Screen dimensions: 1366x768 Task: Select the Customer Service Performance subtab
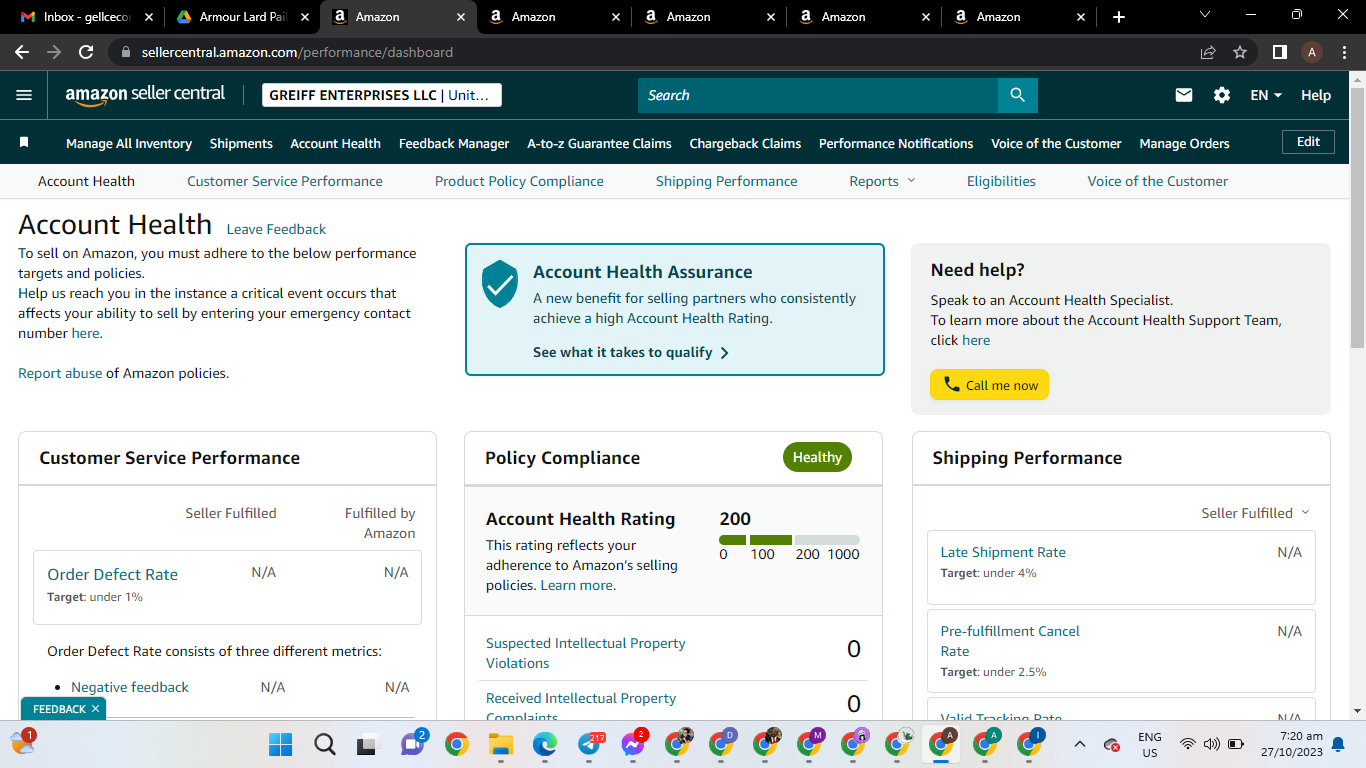pyautogui.click(x=285, y=181)
